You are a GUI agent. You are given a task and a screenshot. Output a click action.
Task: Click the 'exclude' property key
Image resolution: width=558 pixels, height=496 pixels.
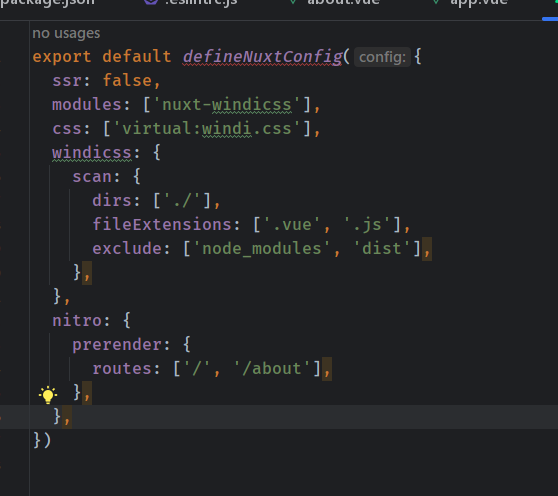coord(127,248)
